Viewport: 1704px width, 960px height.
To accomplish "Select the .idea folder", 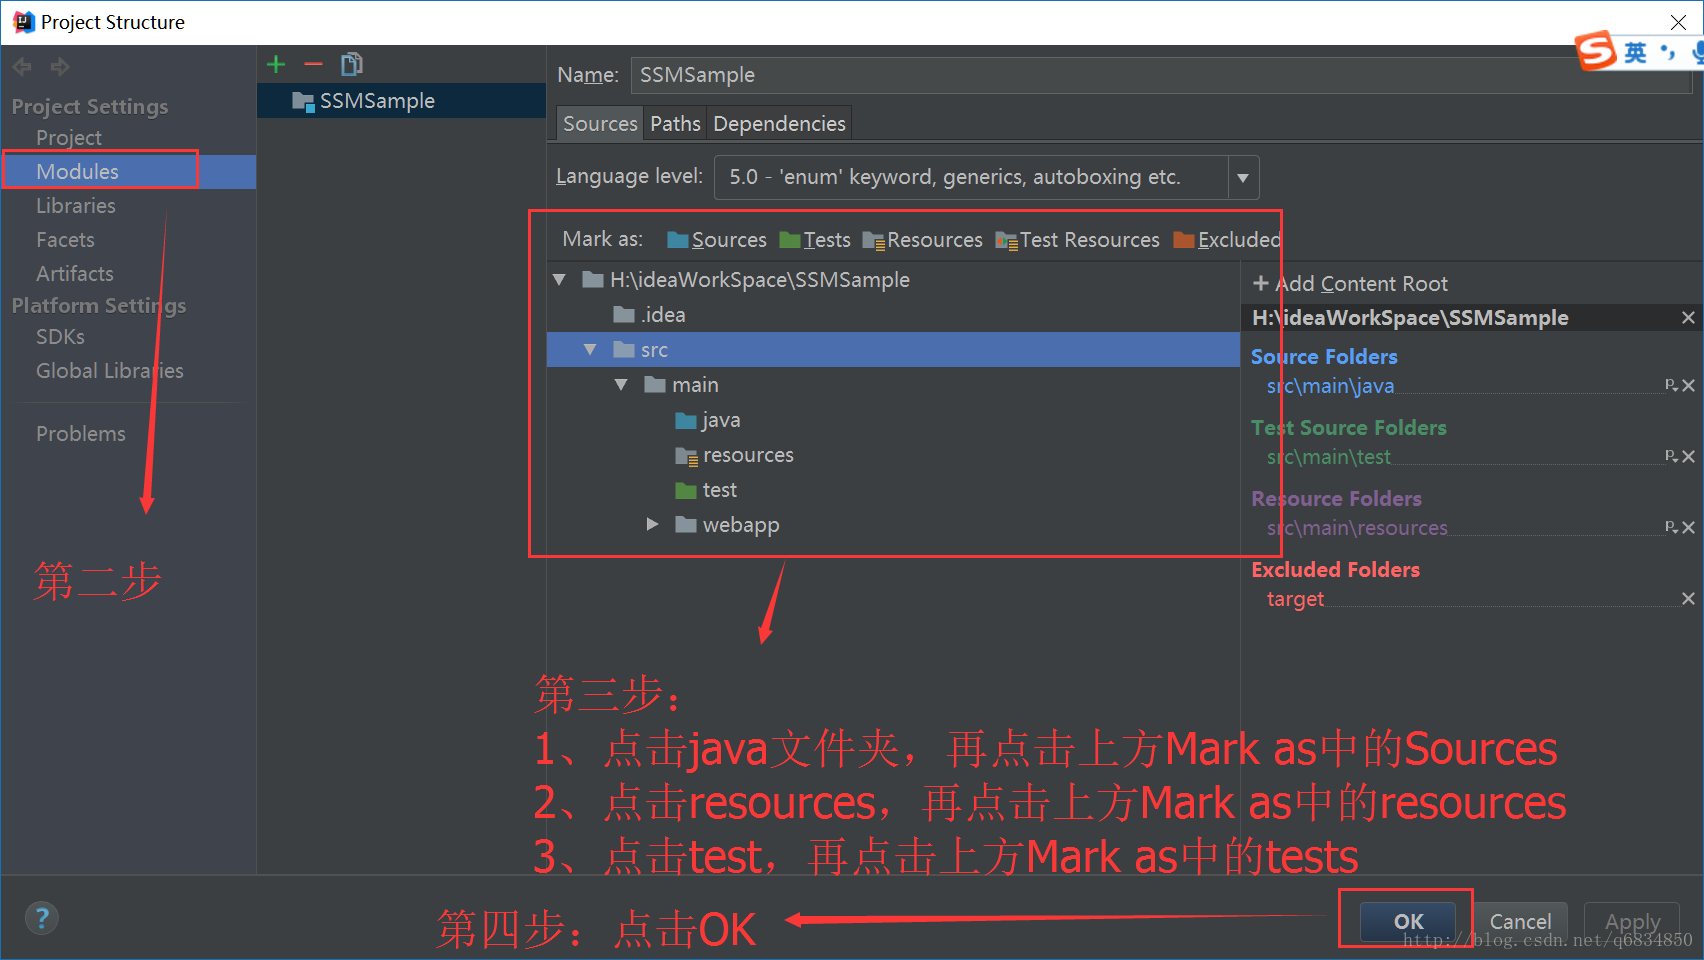I will 650,315.
